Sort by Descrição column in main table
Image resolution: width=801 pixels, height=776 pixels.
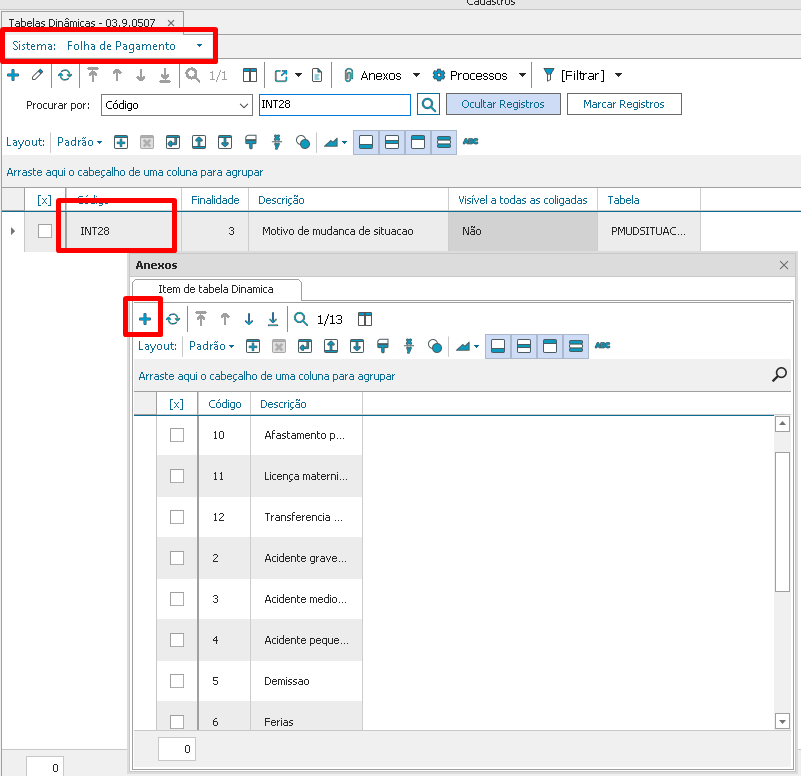point(348,200)
